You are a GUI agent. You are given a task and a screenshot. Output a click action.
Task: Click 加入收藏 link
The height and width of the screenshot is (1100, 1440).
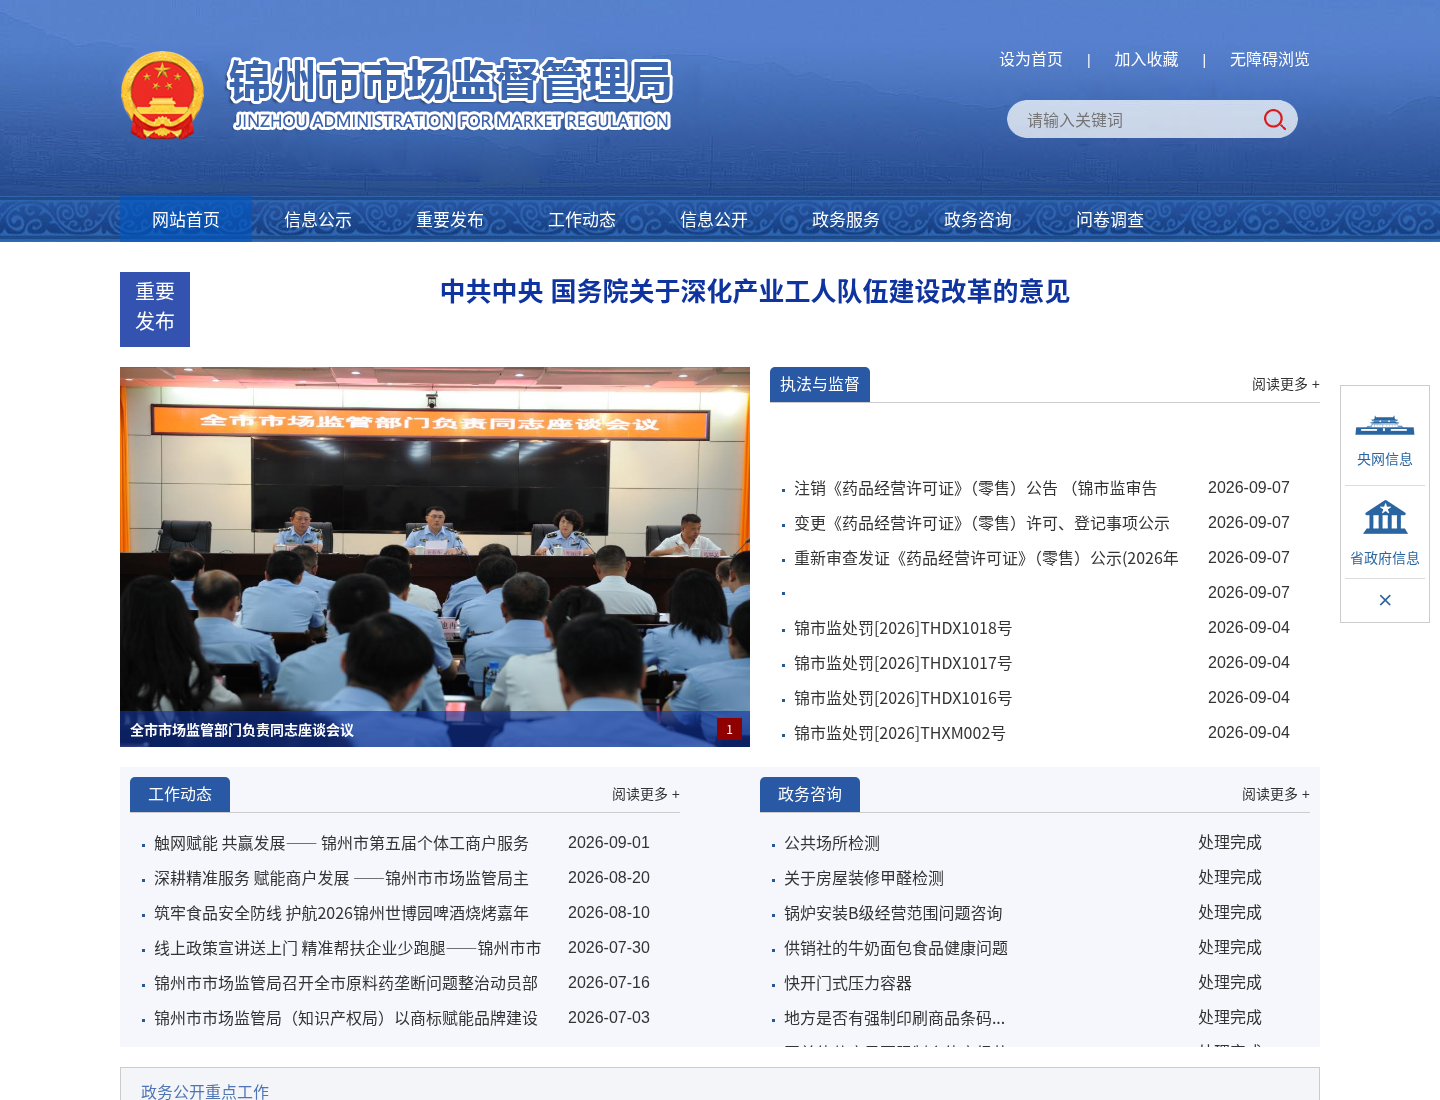[1146, 59]
